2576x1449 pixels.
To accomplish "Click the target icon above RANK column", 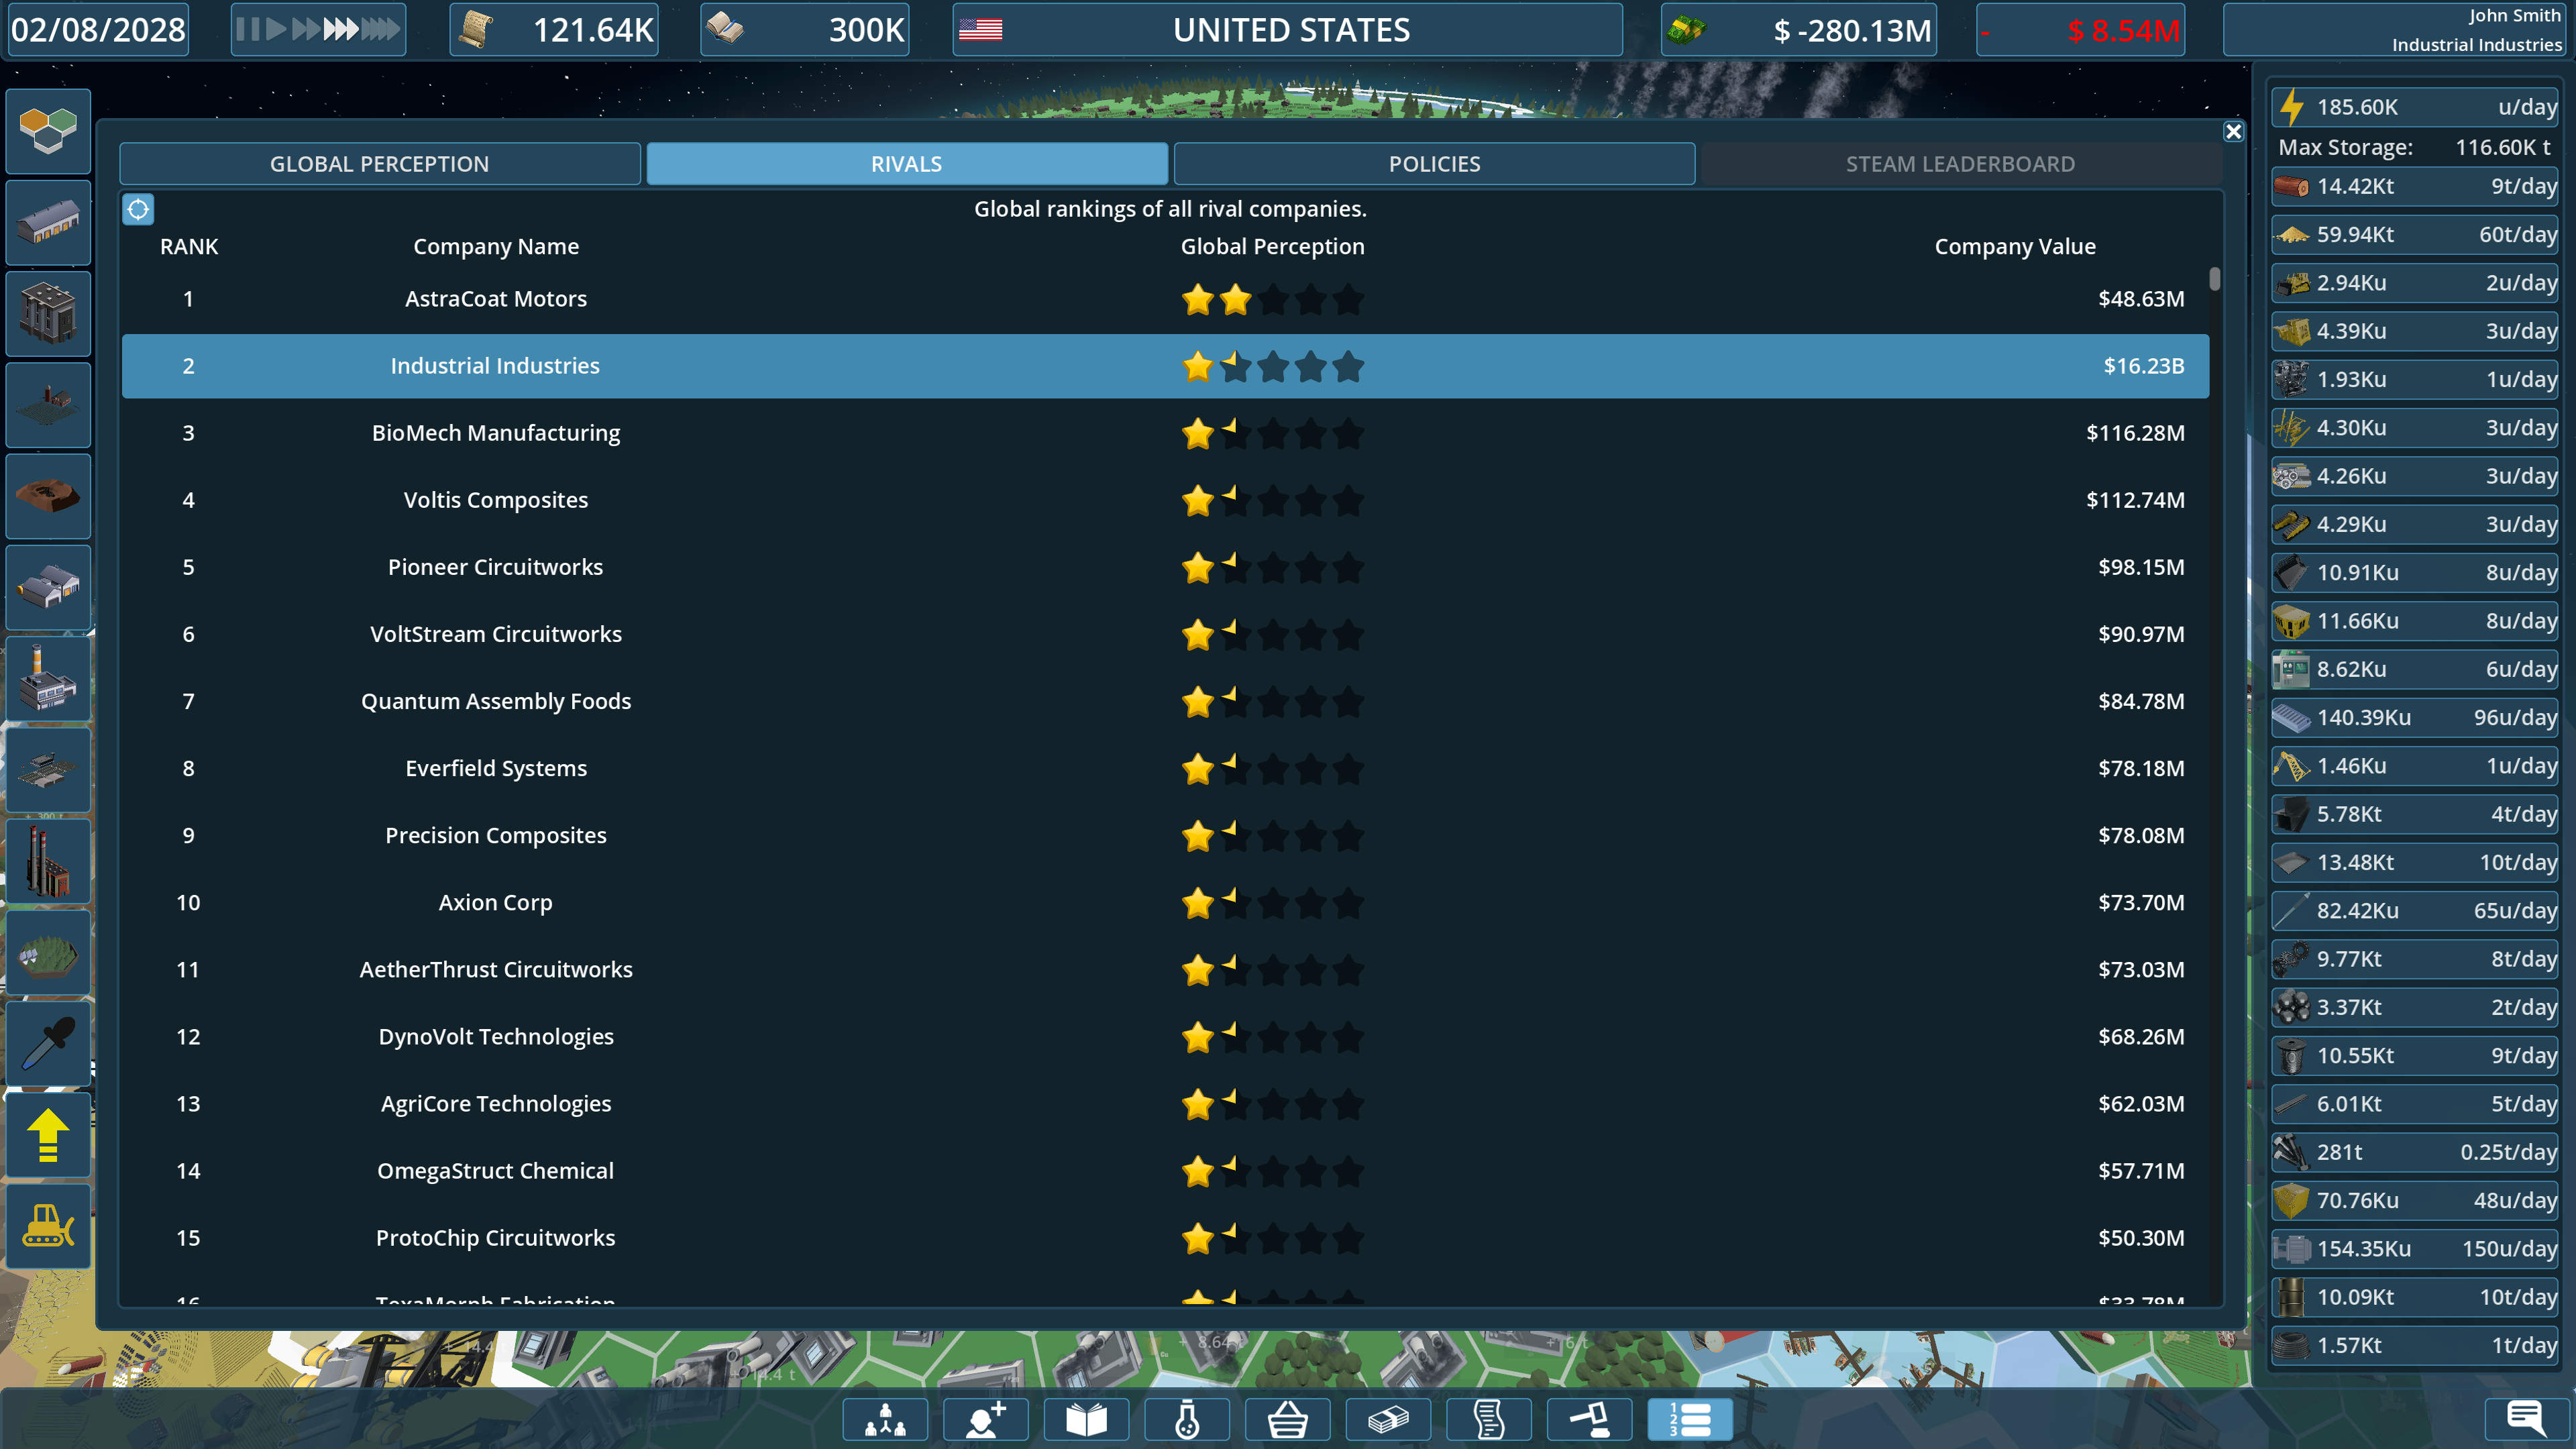I will coord(138,209).
